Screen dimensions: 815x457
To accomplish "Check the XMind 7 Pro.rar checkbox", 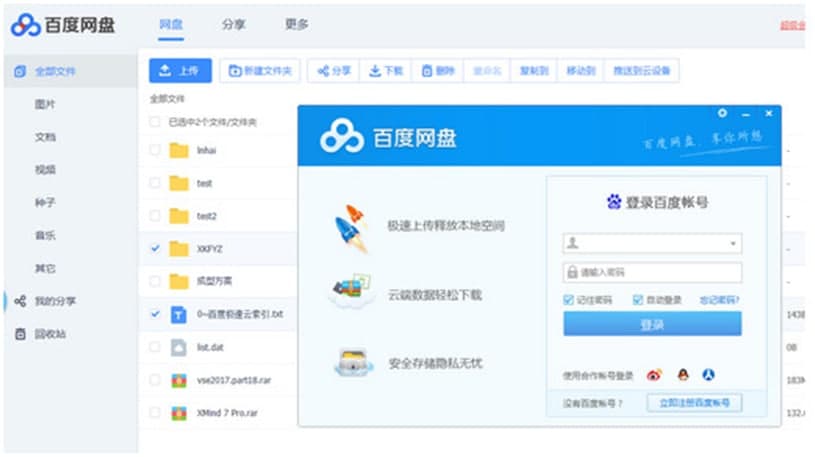I will (x=154, y=413).
